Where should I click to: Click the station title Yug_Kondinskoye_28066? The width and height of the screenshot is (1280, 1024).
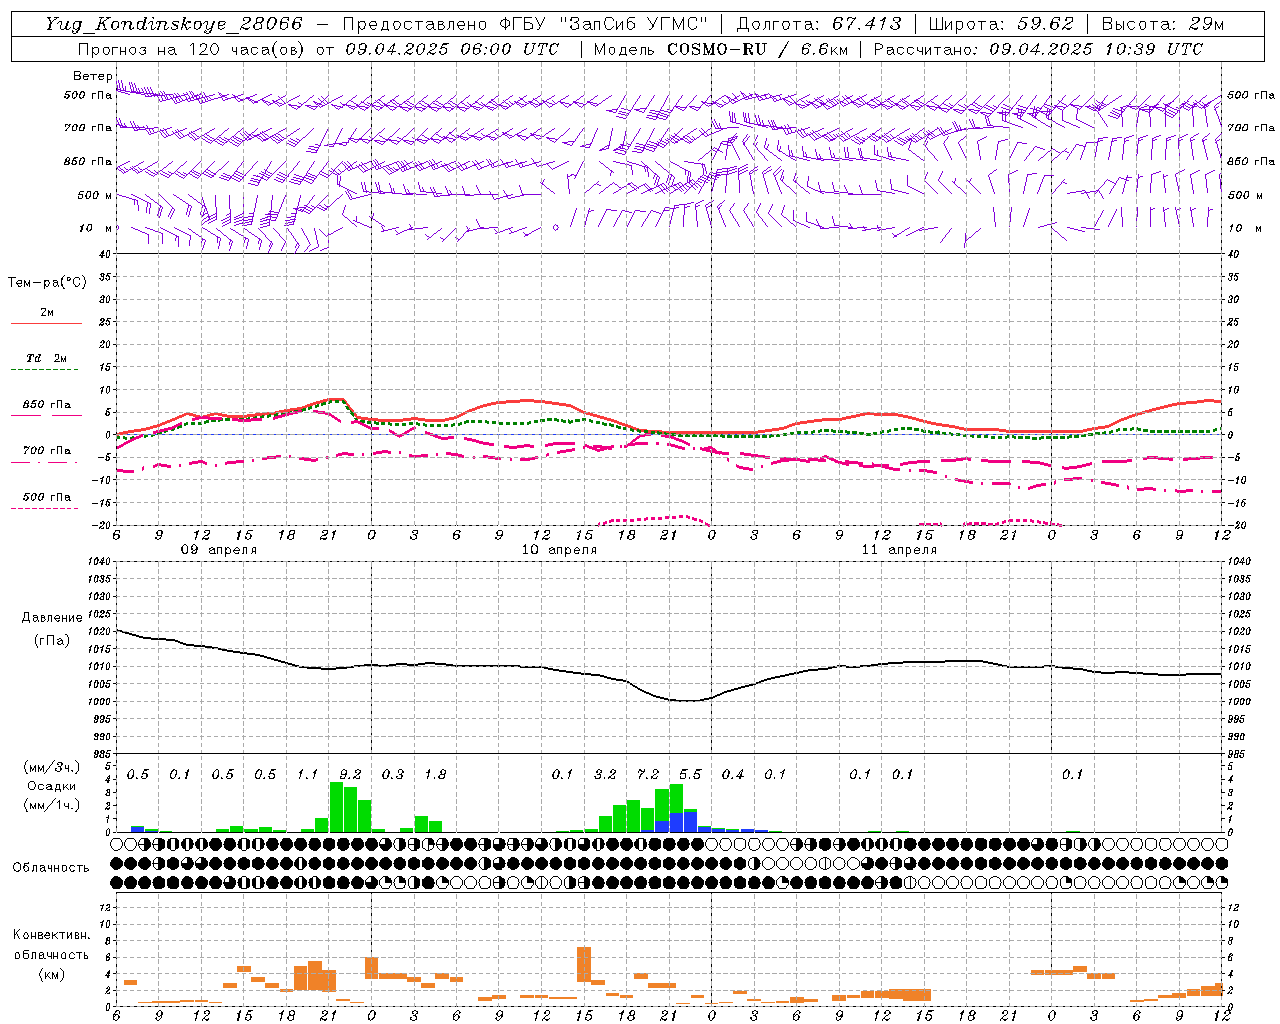pyautogui.click(x=173, y=24)
